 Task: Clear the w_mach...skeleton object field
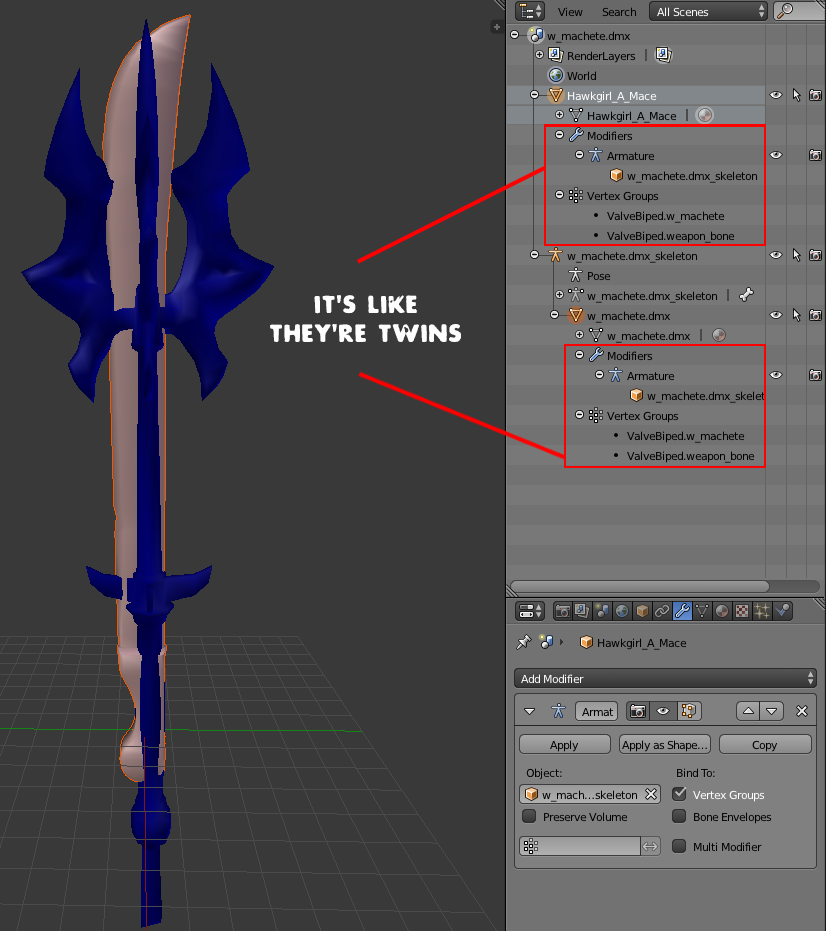651,794
